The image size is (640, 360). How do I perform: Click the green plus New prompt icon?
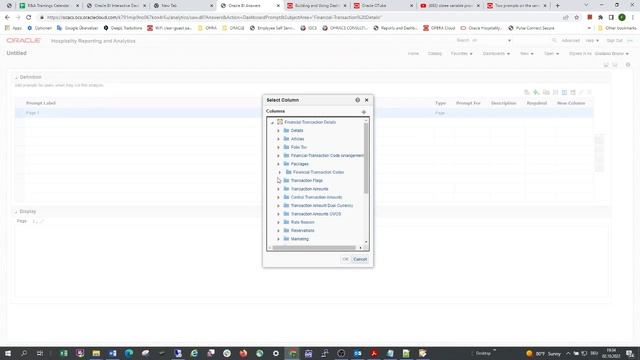pos(536,93)
